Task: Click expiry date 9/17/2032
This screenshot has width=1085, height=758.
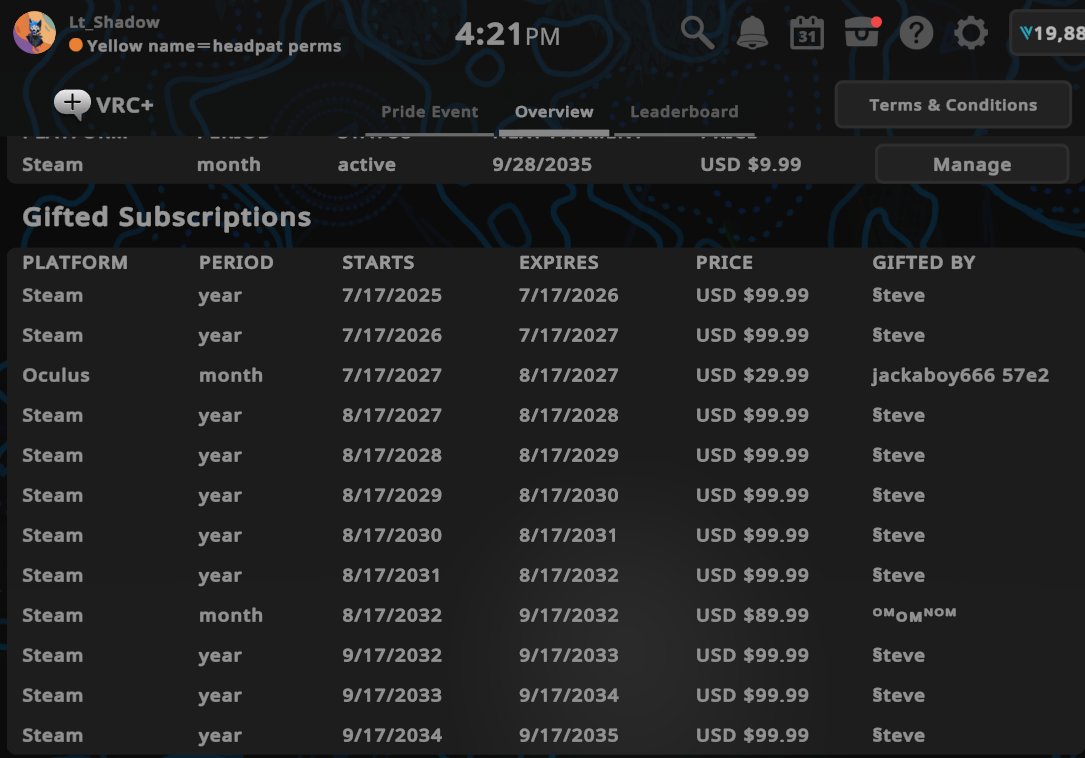Action: [569, 615]
